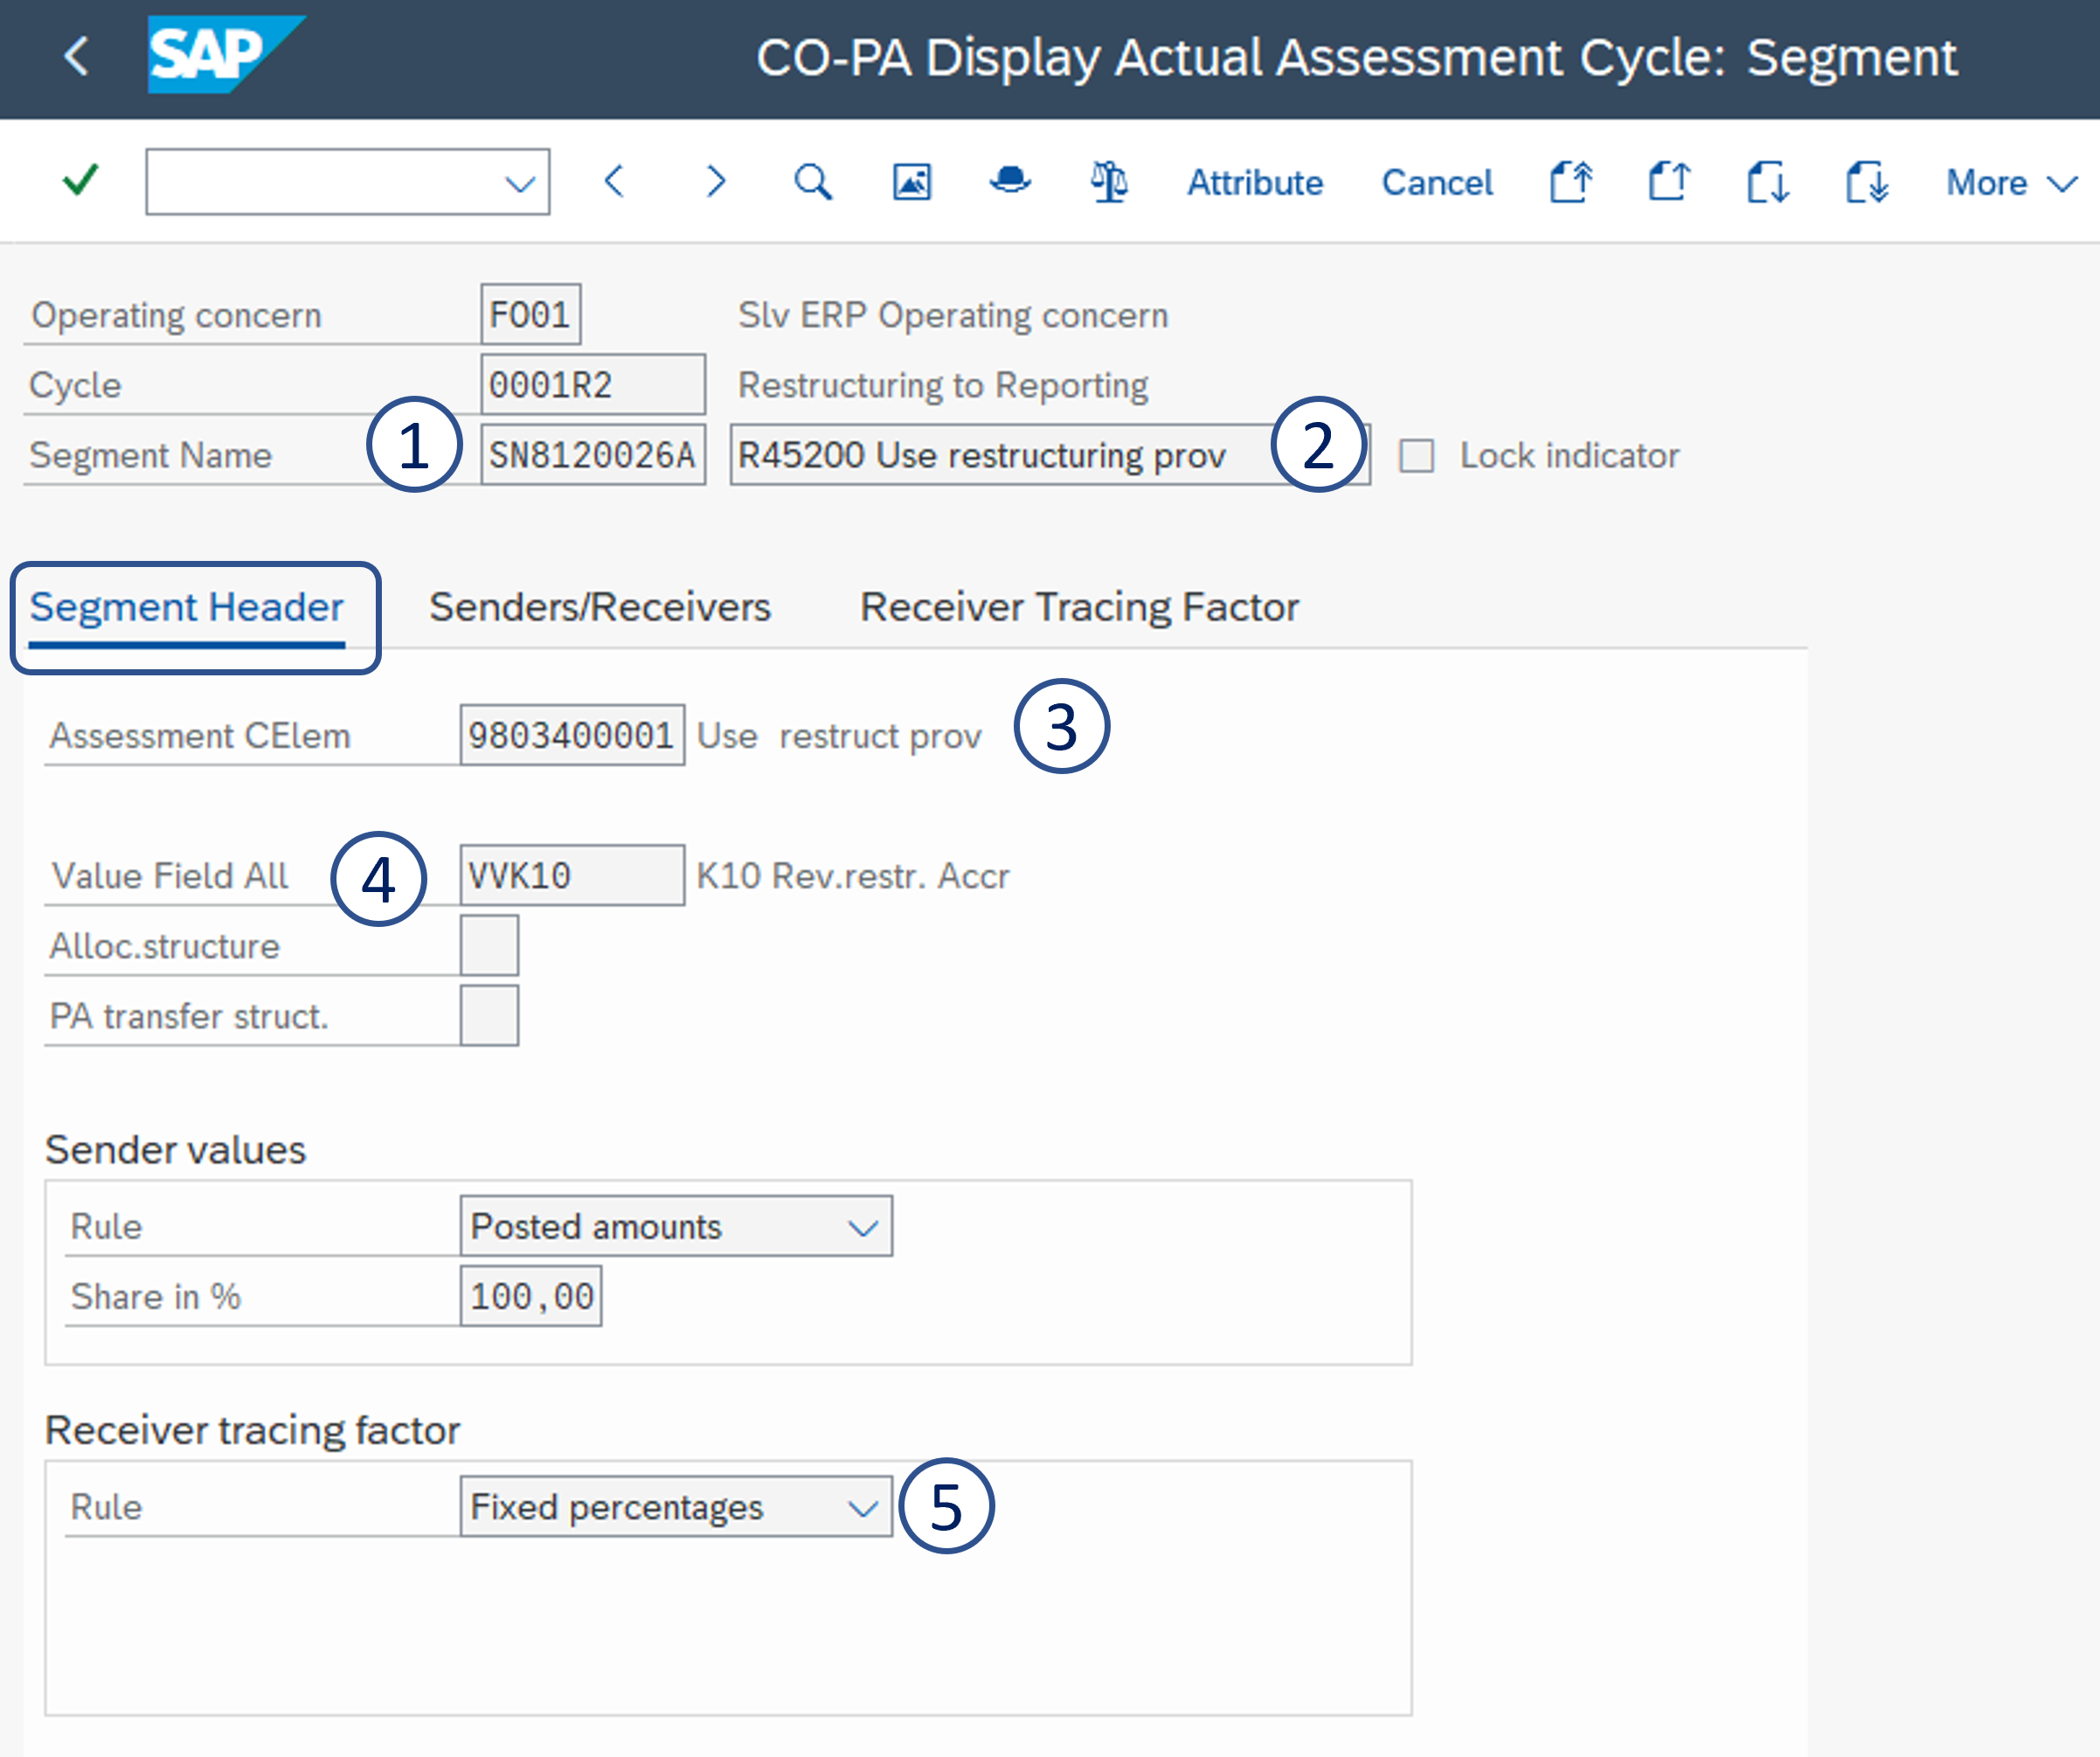This screenshot has width=2100, height=1757.
Task: Click the balance scale toolbar icon
Action: click(x=1109, y=182)
